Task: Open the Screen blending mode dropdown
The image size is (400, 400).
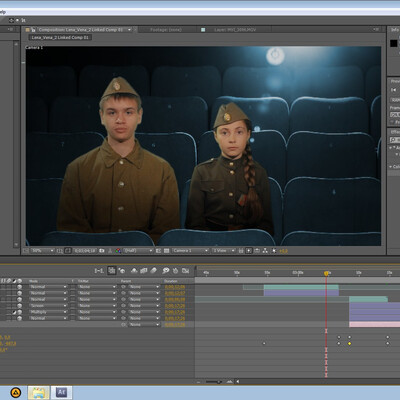Action: pyautogui.click(x=48, y=306)
